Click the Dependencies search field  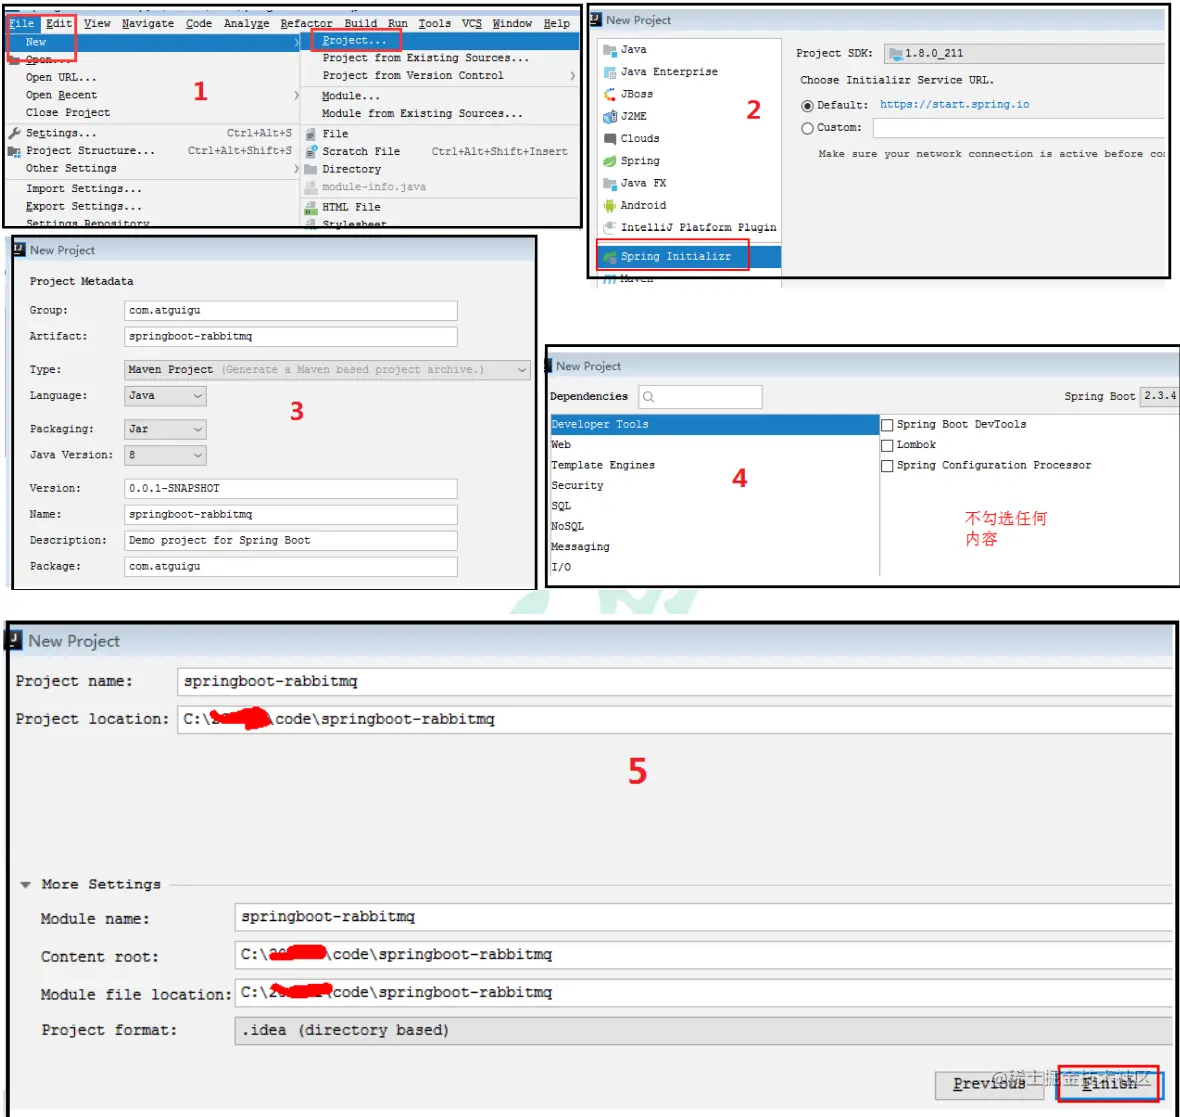(x=700, y=397)
